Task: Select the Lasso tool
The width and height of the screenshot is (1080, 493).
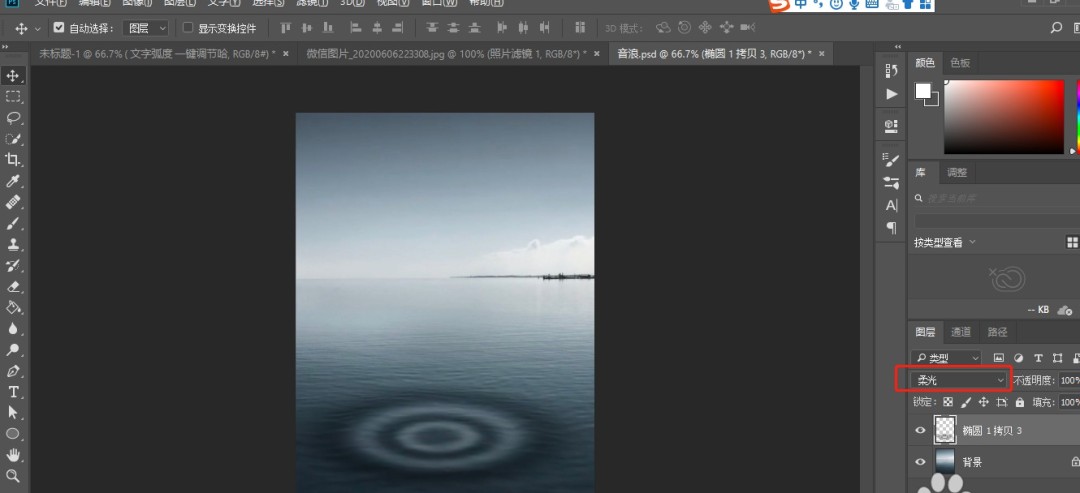Action: (13, 117)
